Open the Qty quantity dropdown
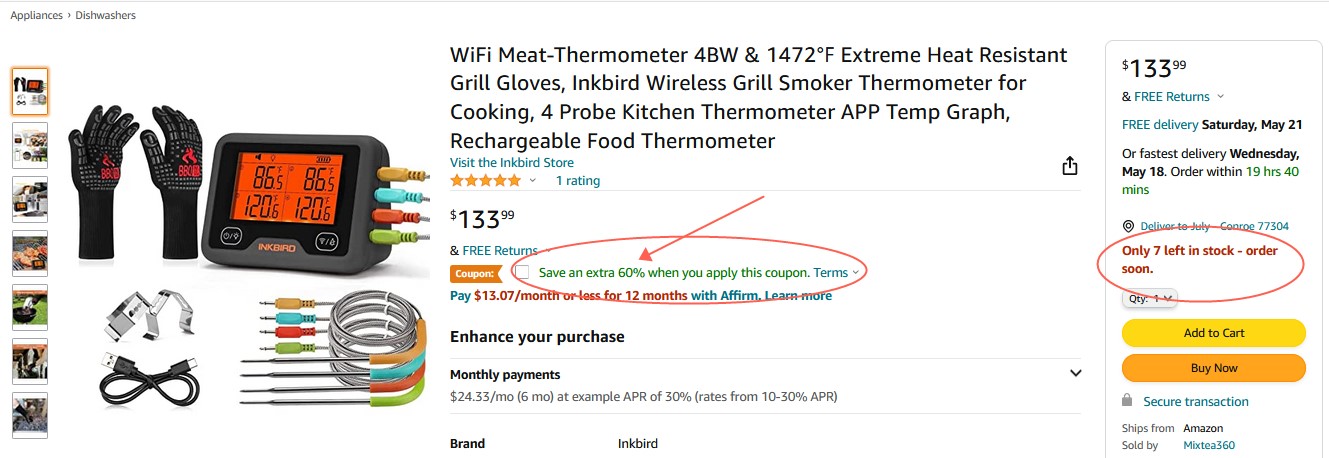Image resolution: width=1329 pixels, height=458 pixels. pyautogui.click(x=1150, y=298)
